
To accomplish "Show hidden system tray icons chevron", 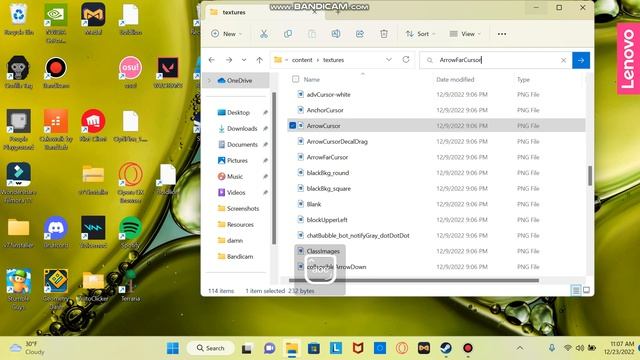I will 520,348.
